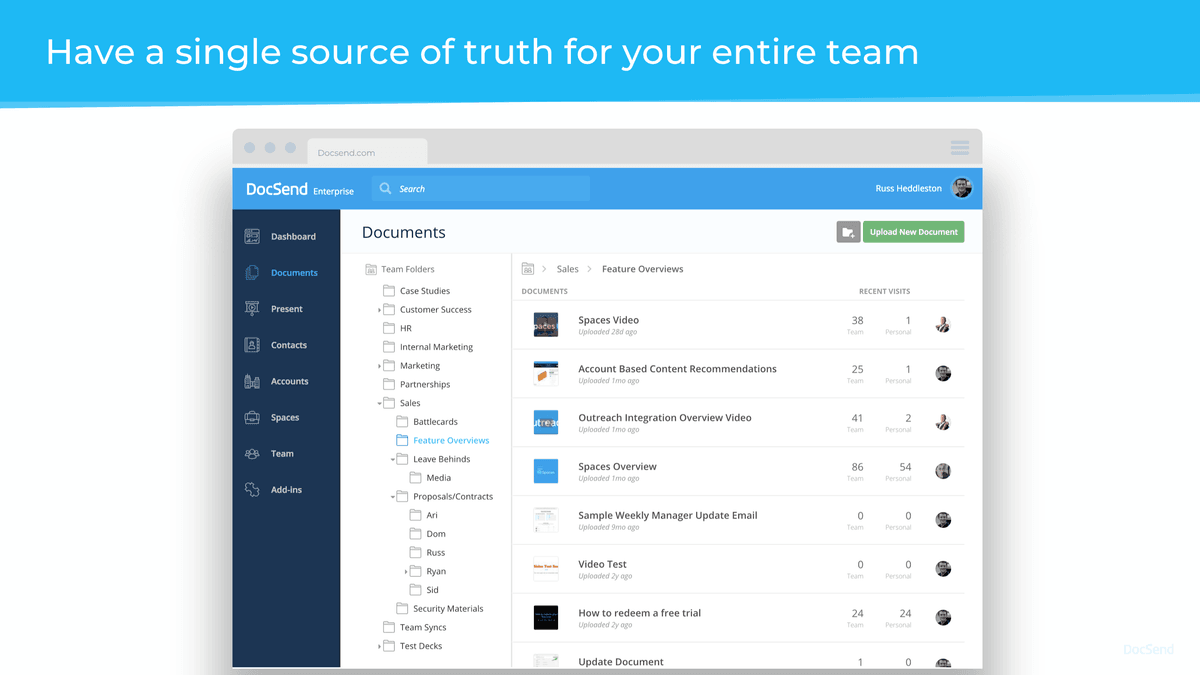Go to the Contacts sidebar icon
This screenshot has width=1200, height=675.
tap(252, 345)
